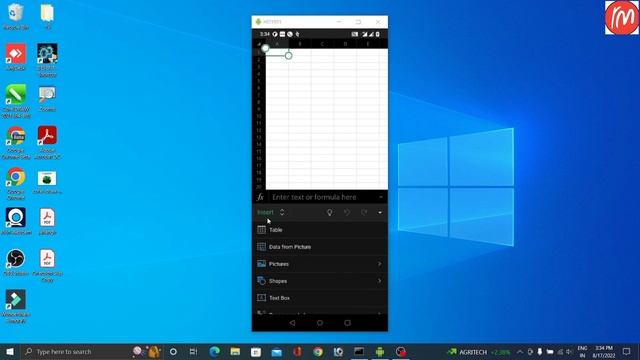
Task: Collapse the ribbon with the down arrow
Action: pyautogui.click(x=380, y=213)
